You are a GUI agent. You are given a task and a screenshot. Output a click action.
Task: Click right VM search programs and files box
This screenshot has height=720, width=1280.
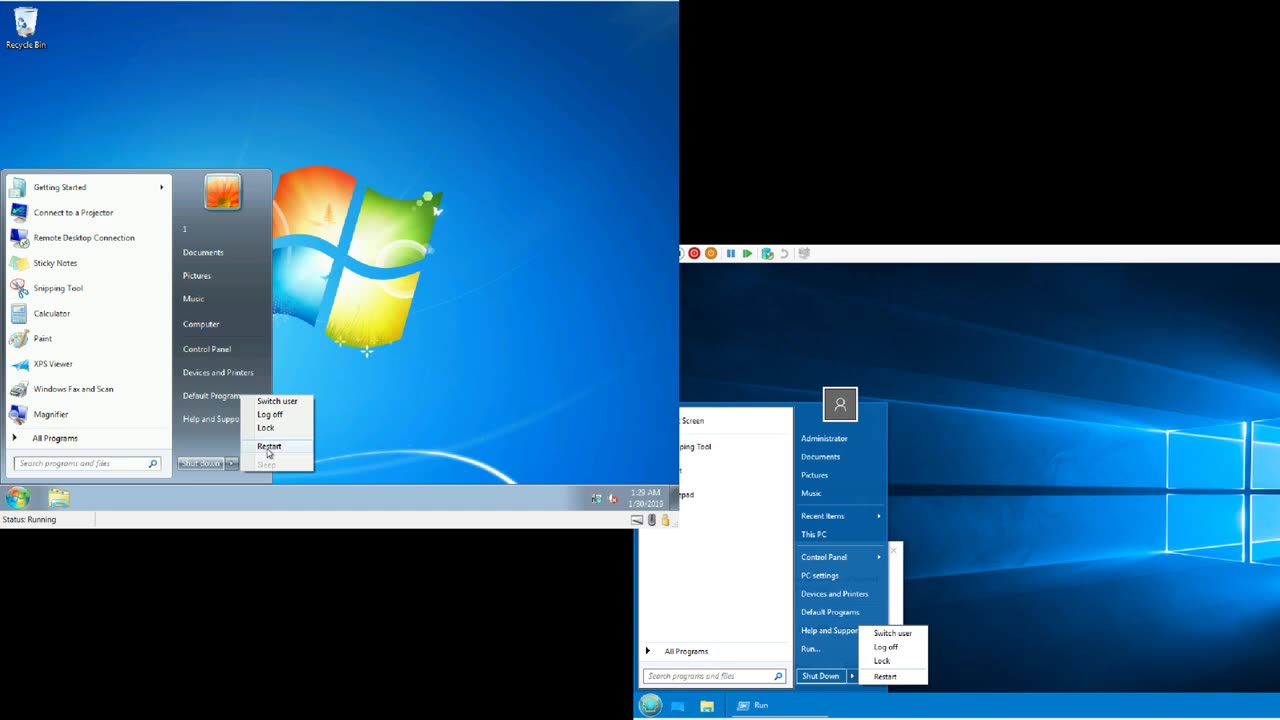714,676
